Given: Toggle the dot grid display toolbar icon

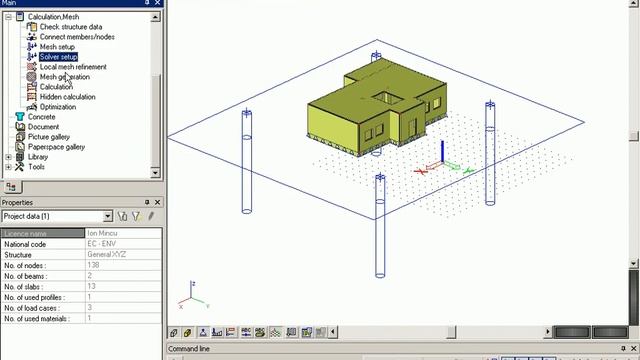Looking at the screenshot, I should (x=276, y=333).
